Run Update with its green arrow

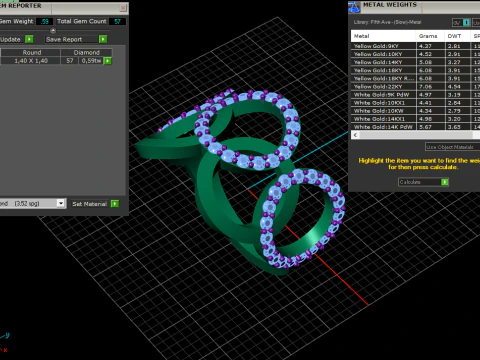(x=29, y=39)
